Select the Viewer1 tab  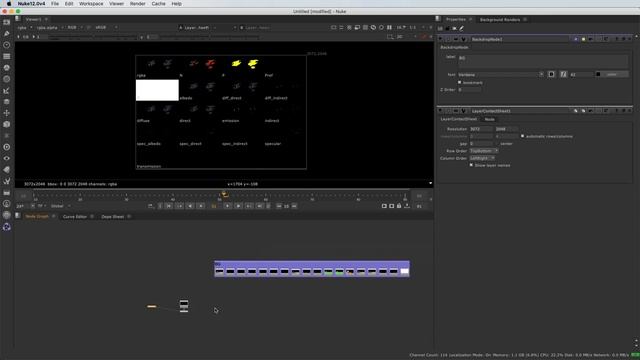point(33,19)
